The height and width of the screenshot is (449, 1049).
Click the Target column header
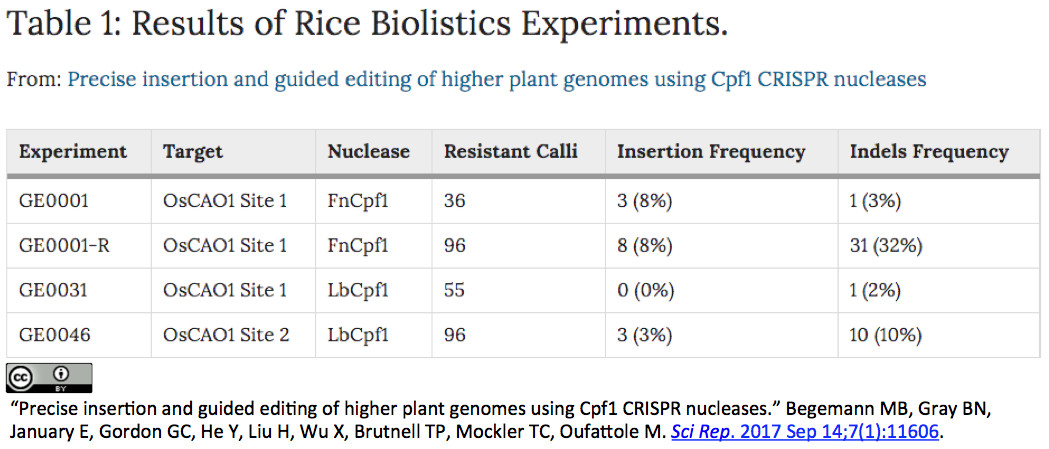coord(193,152)
